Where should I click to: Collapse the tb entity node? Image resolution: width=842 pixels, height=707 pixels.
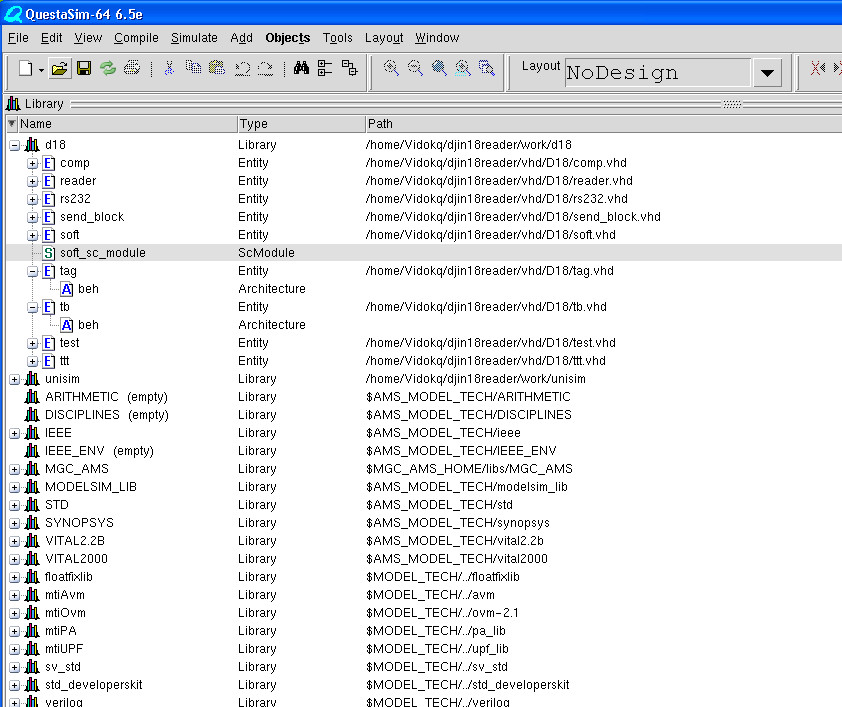point(33,308)
